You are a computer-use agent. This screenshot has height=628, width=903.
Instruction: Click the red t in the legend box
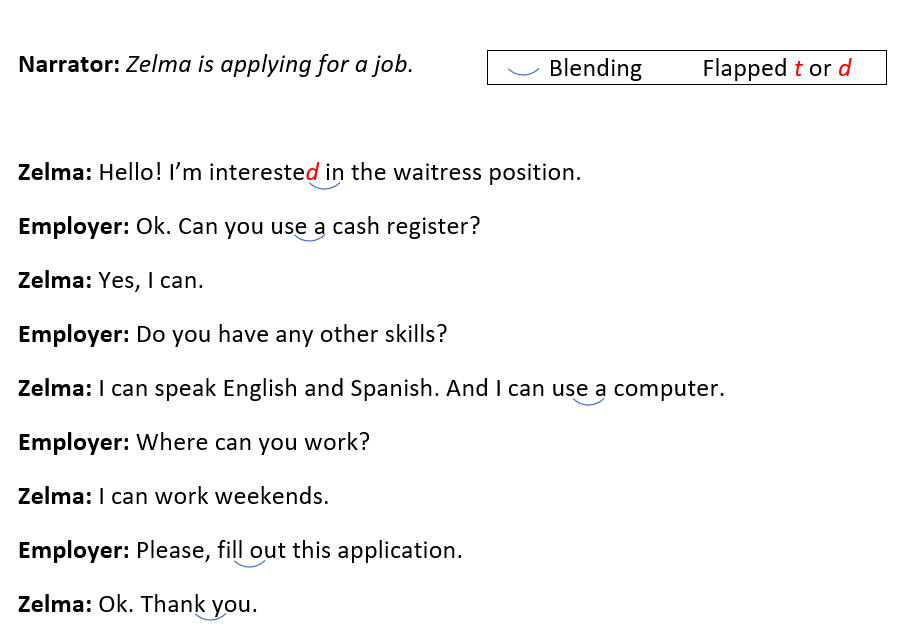coord(798,68)
